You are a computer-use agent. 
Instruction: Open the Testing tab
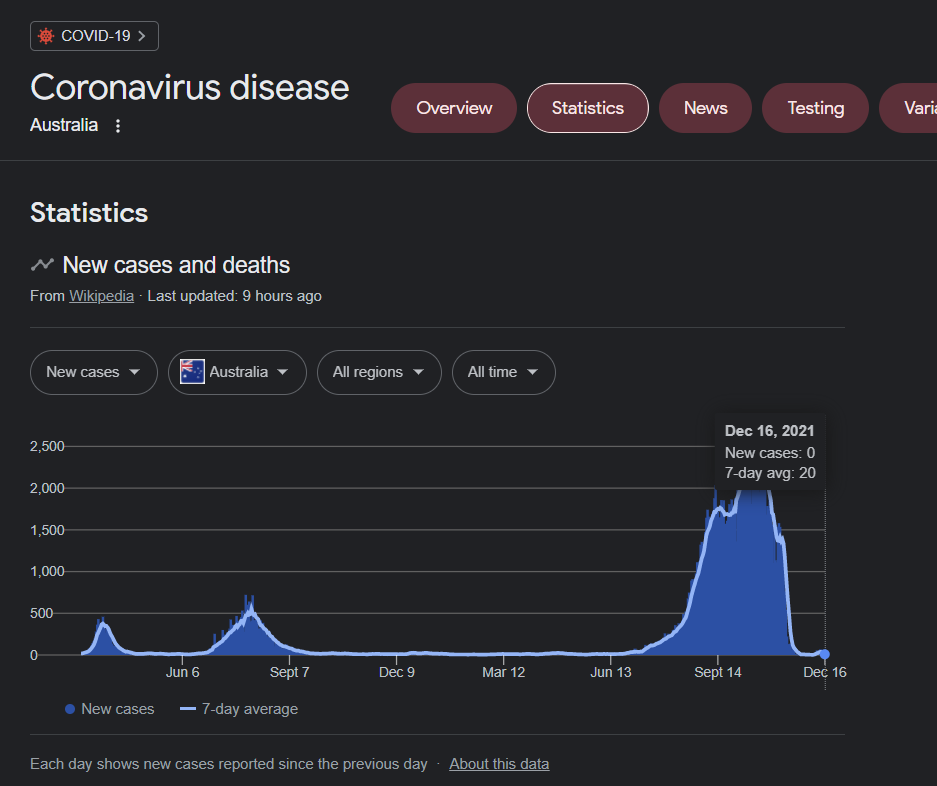coord(815,108)
